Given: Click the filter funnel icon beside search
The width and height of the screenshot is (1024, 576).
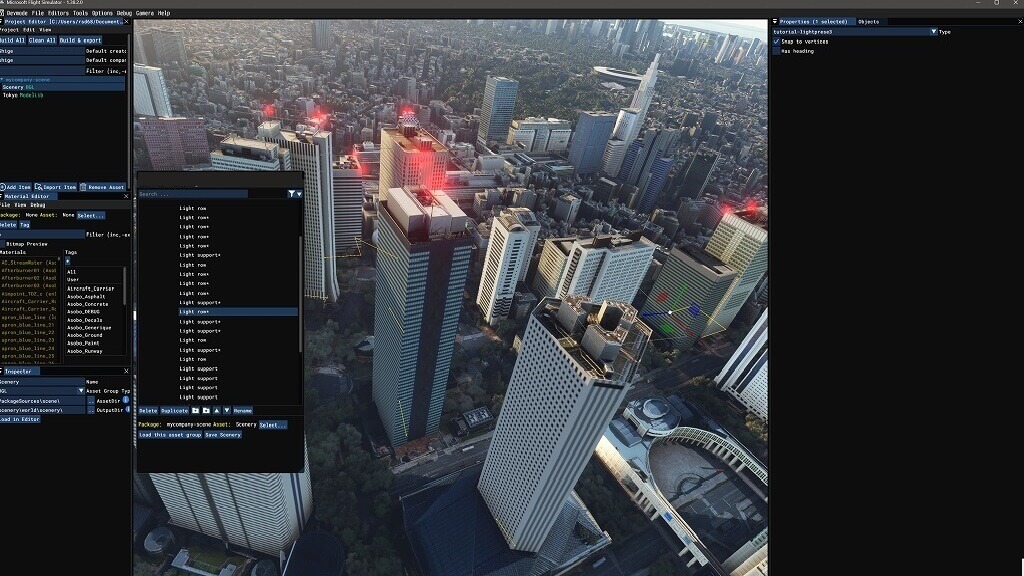Looking at the screenshot, I should click(291, 194).
